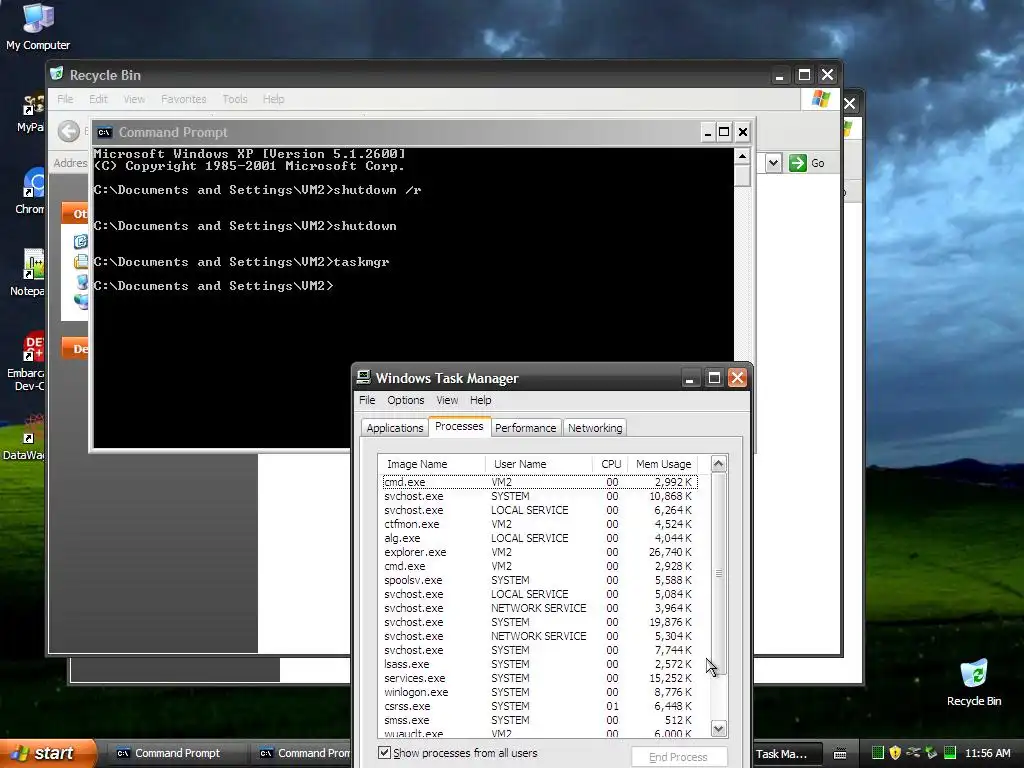1024x768 pixels.
Task: Open Favorites menu in Recycle Bin window
Action: (184, 99)
